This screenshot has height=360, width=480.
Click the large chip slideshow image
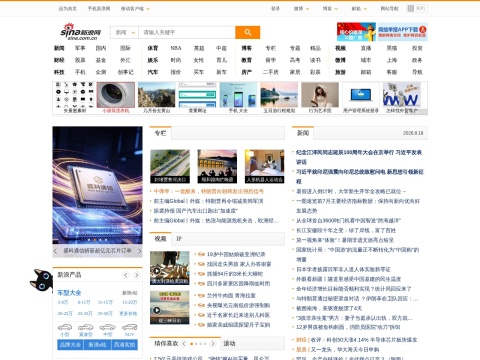[x=97, y=185]
